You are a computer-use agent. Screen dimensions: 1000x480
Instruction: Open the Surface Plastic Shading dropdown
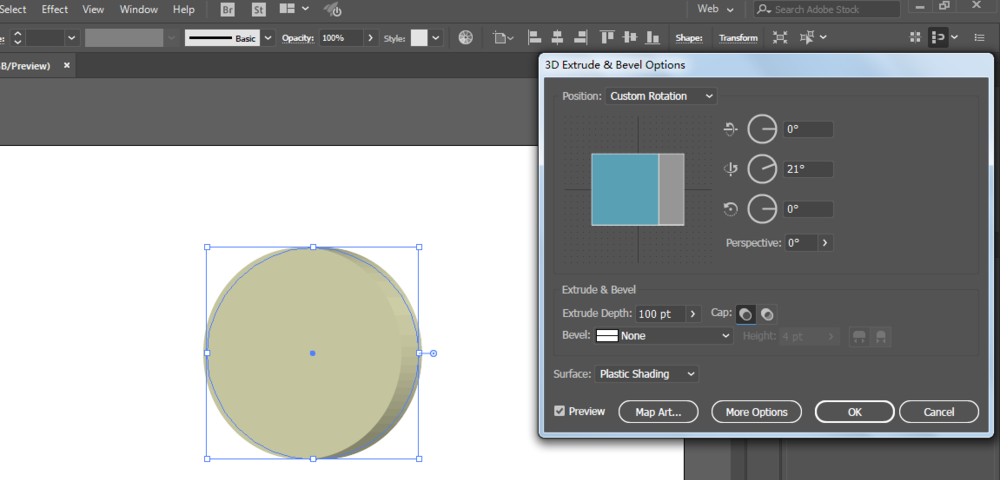point(646,374)
